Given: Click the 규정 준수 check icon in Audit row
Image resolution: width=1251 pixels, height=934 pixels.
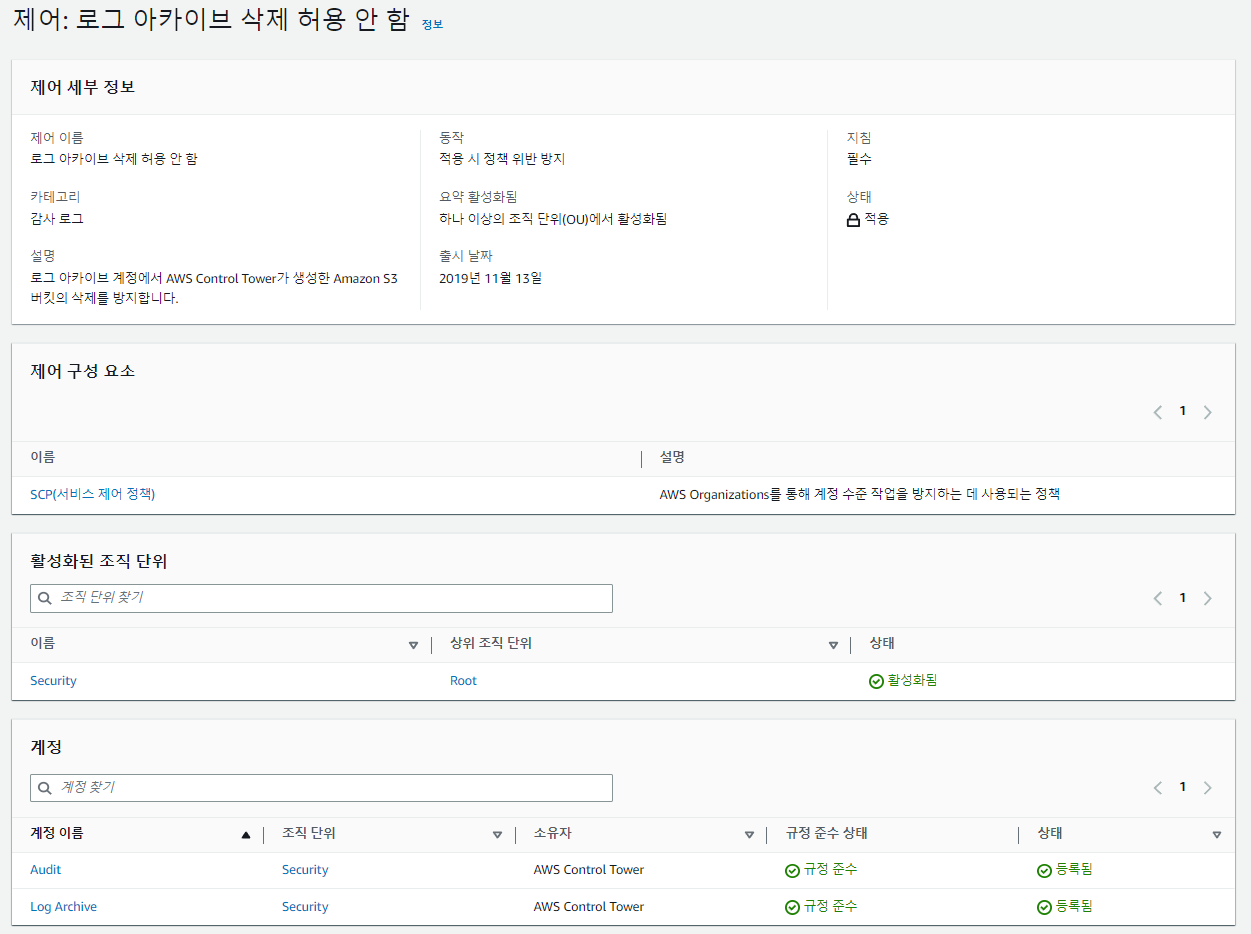Looking at the screenshot, I should (x=792, y=871).
